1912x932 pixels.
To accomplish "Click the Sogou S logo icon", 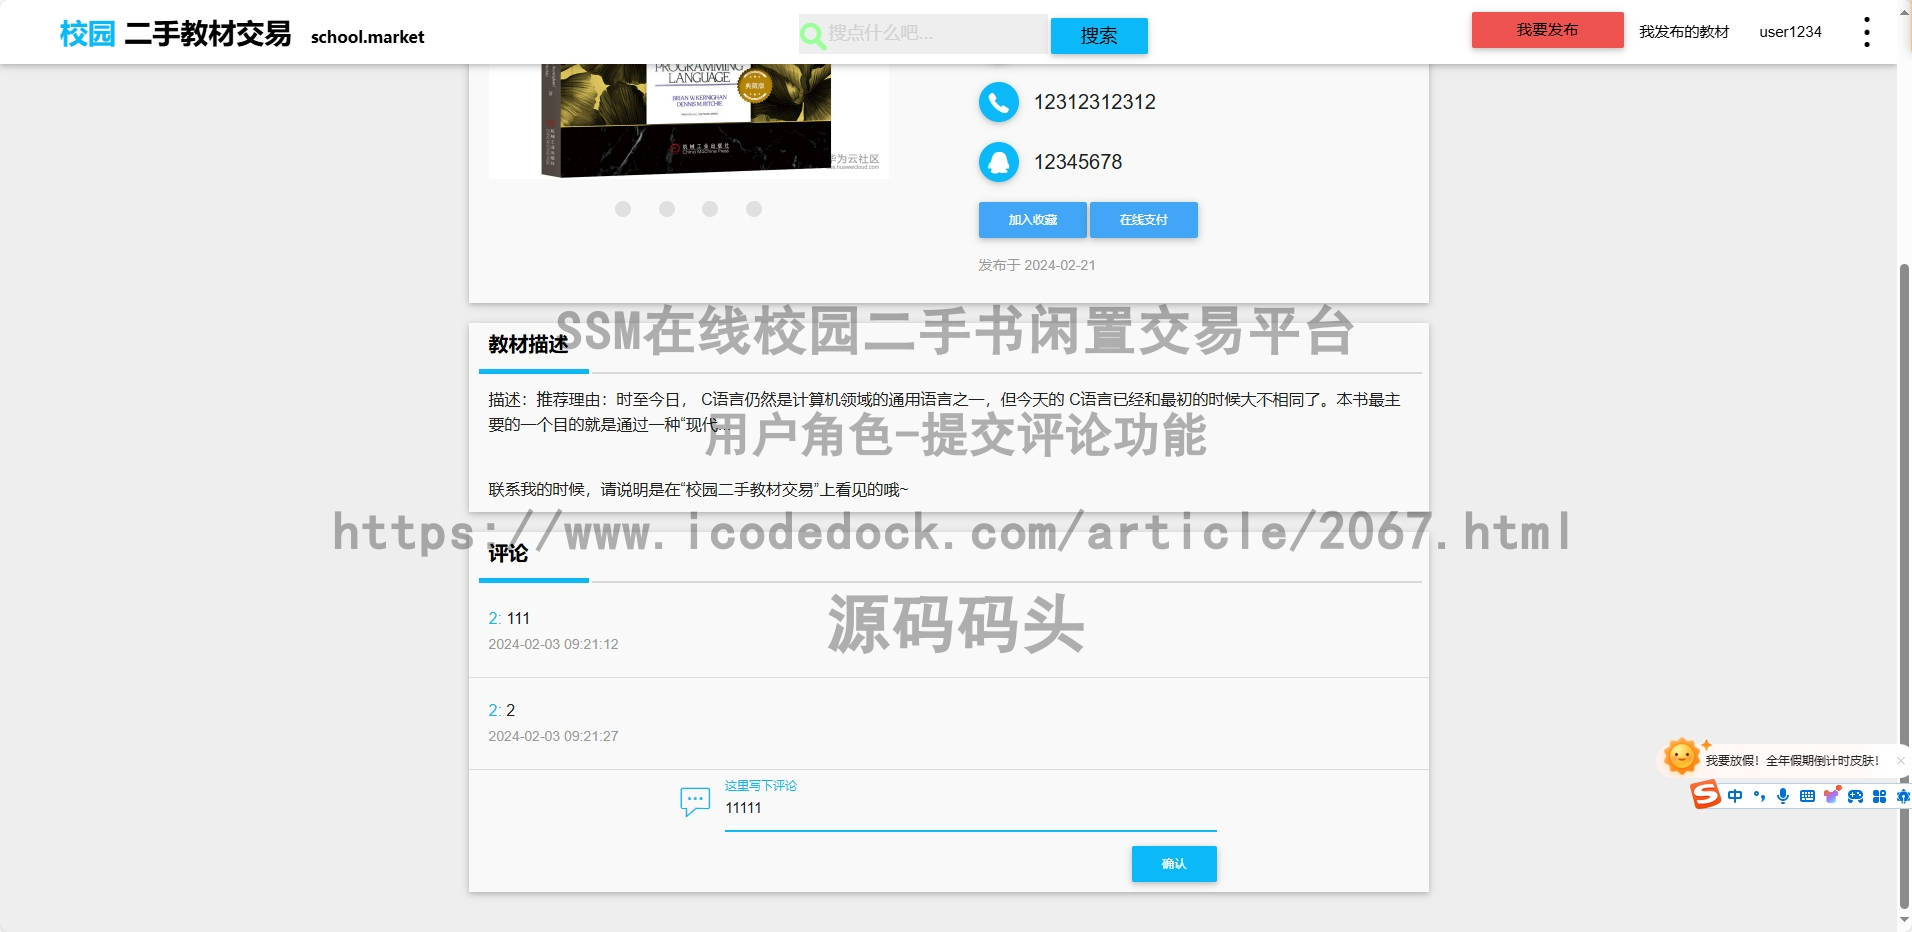I will tap(1706, 795).
